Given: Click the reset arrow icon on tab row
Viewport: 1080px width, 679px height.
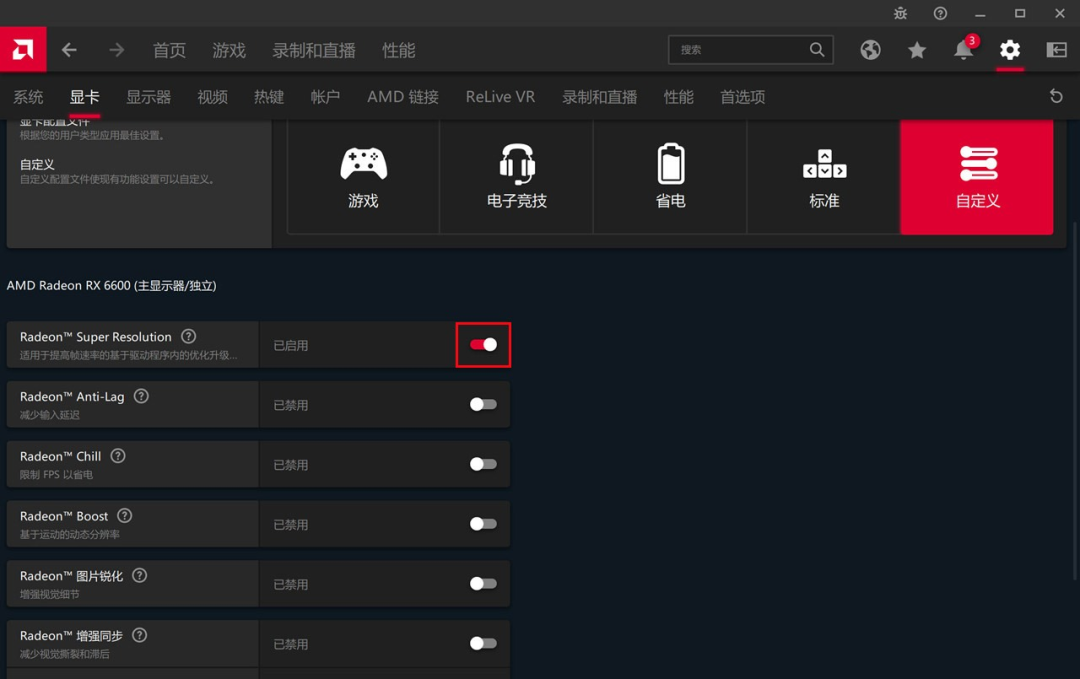Looking at the screenshot, I should [1056, 96].
